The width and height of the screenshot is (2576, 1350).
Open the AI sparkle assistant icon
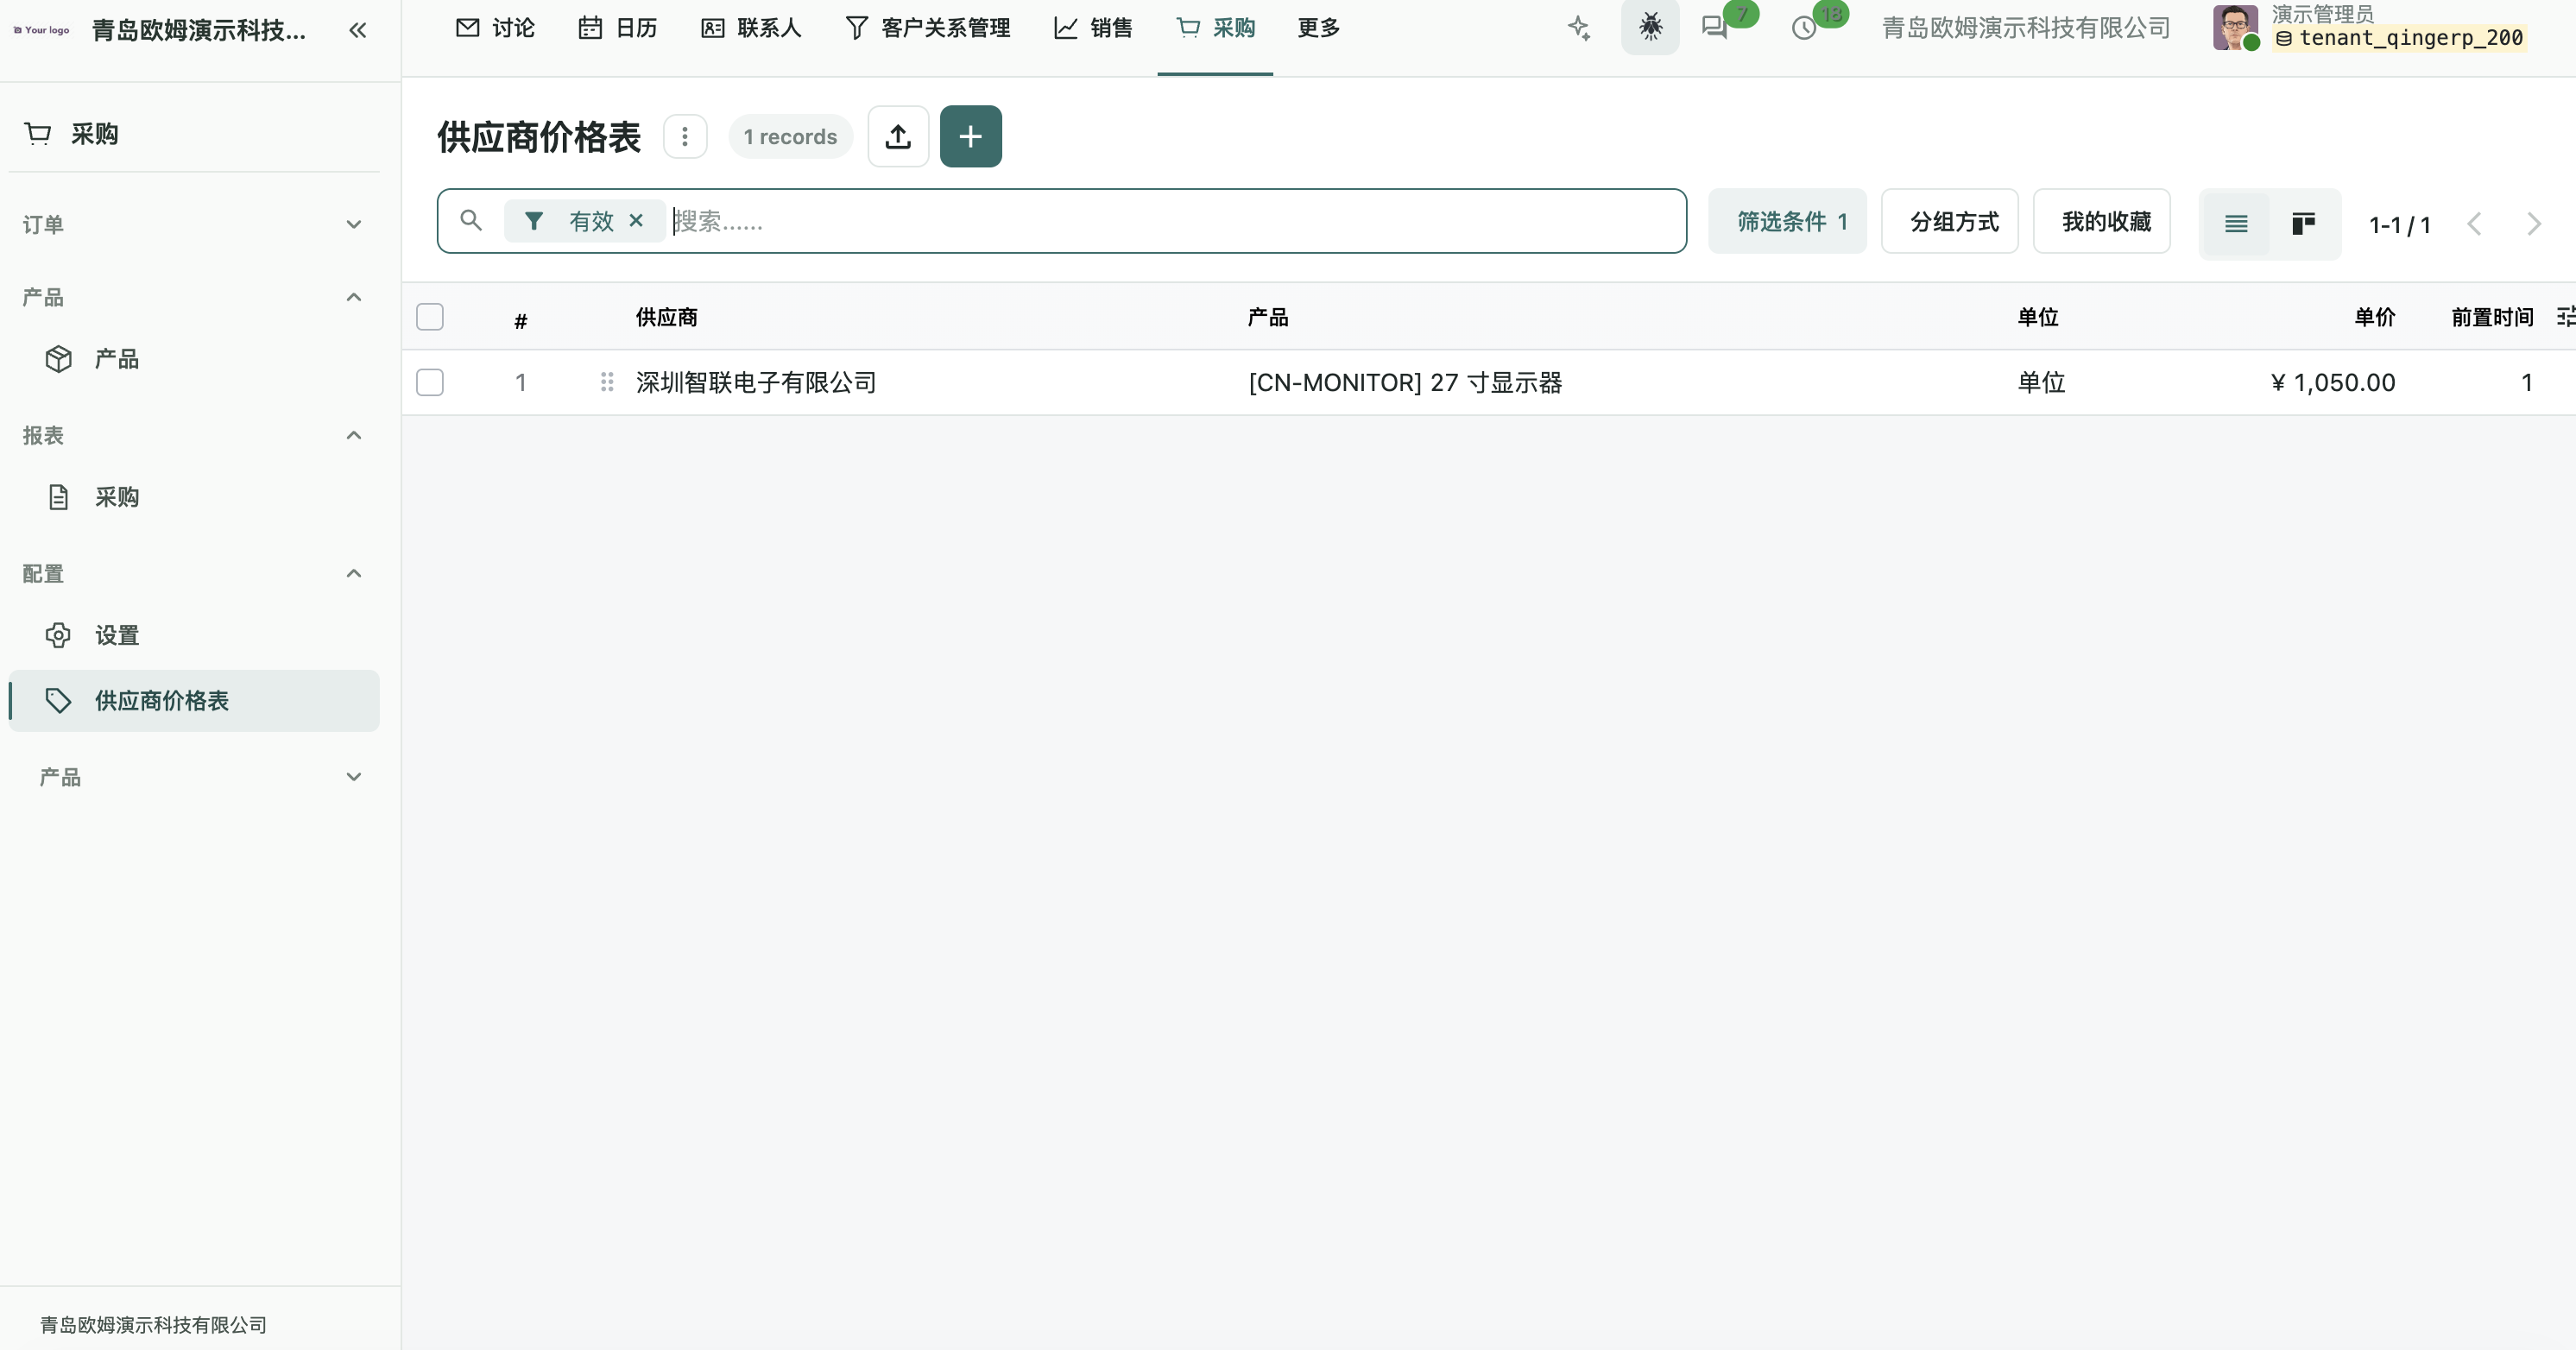click(x=1579, y=28)
